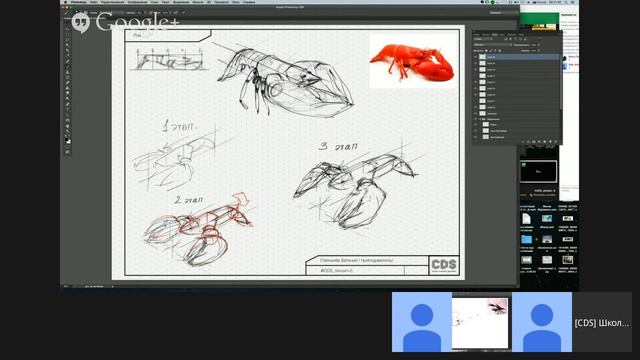Viewport: 640px width, 360px height.
Task: Open the Photoshop application menu
Action: point(79,2)
